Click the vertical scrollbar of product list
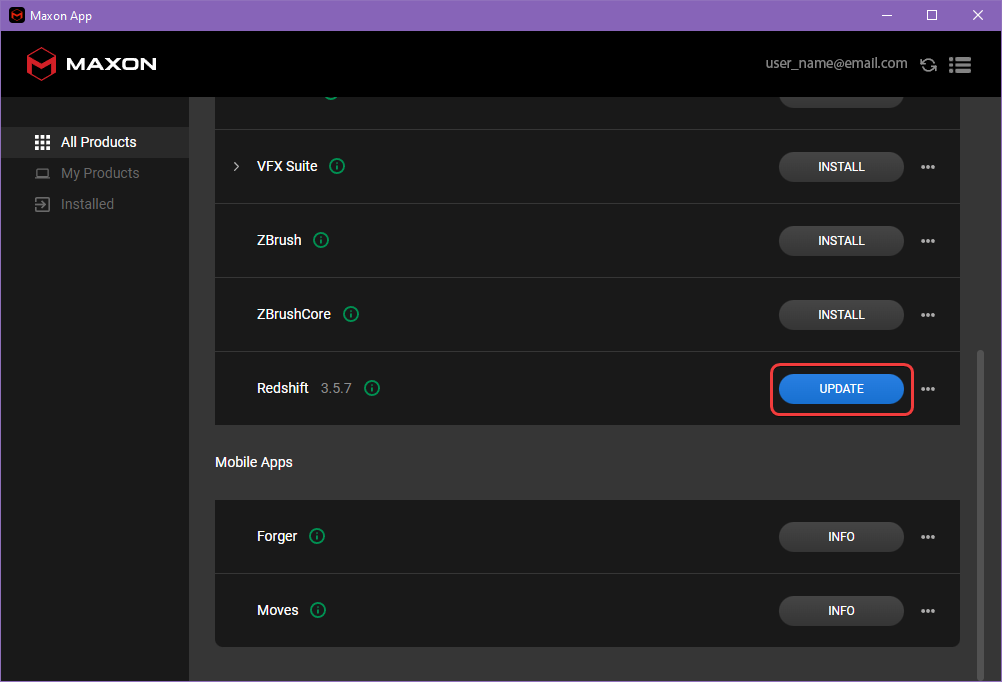 tap(980, 500)
